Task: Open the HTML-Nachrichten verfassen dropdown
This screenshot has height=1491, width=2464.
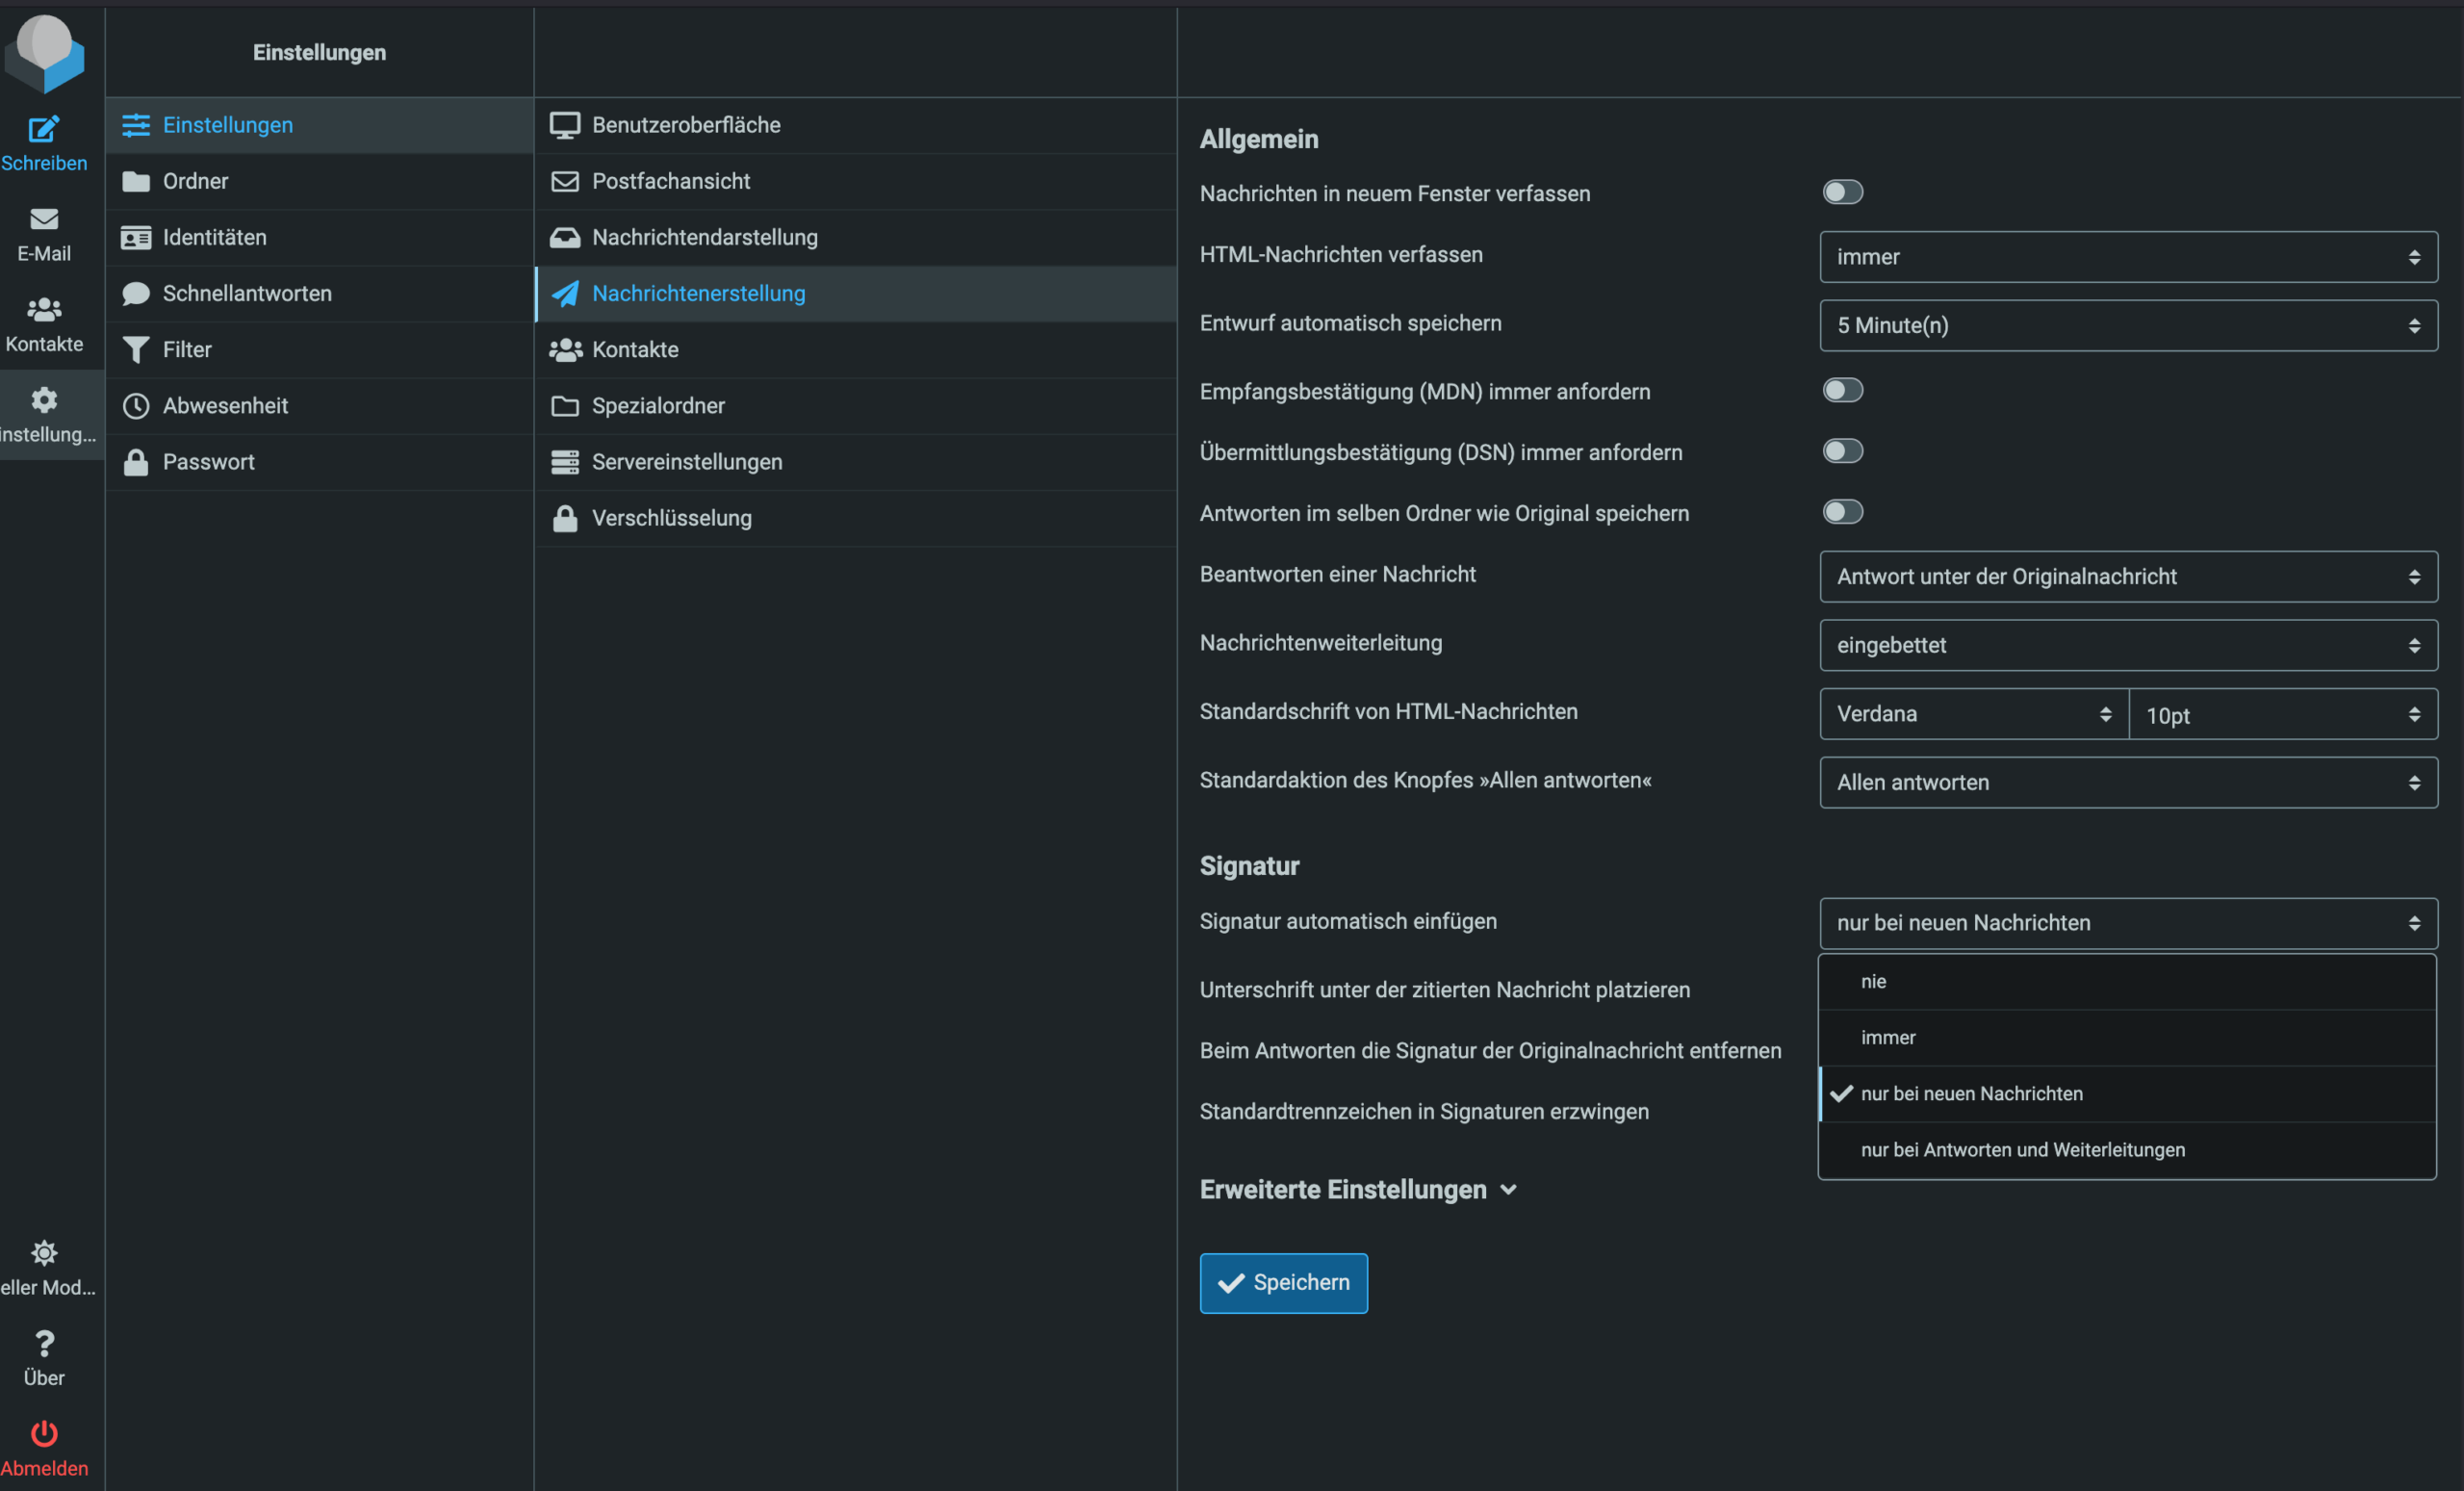Action: [2127, 257]
